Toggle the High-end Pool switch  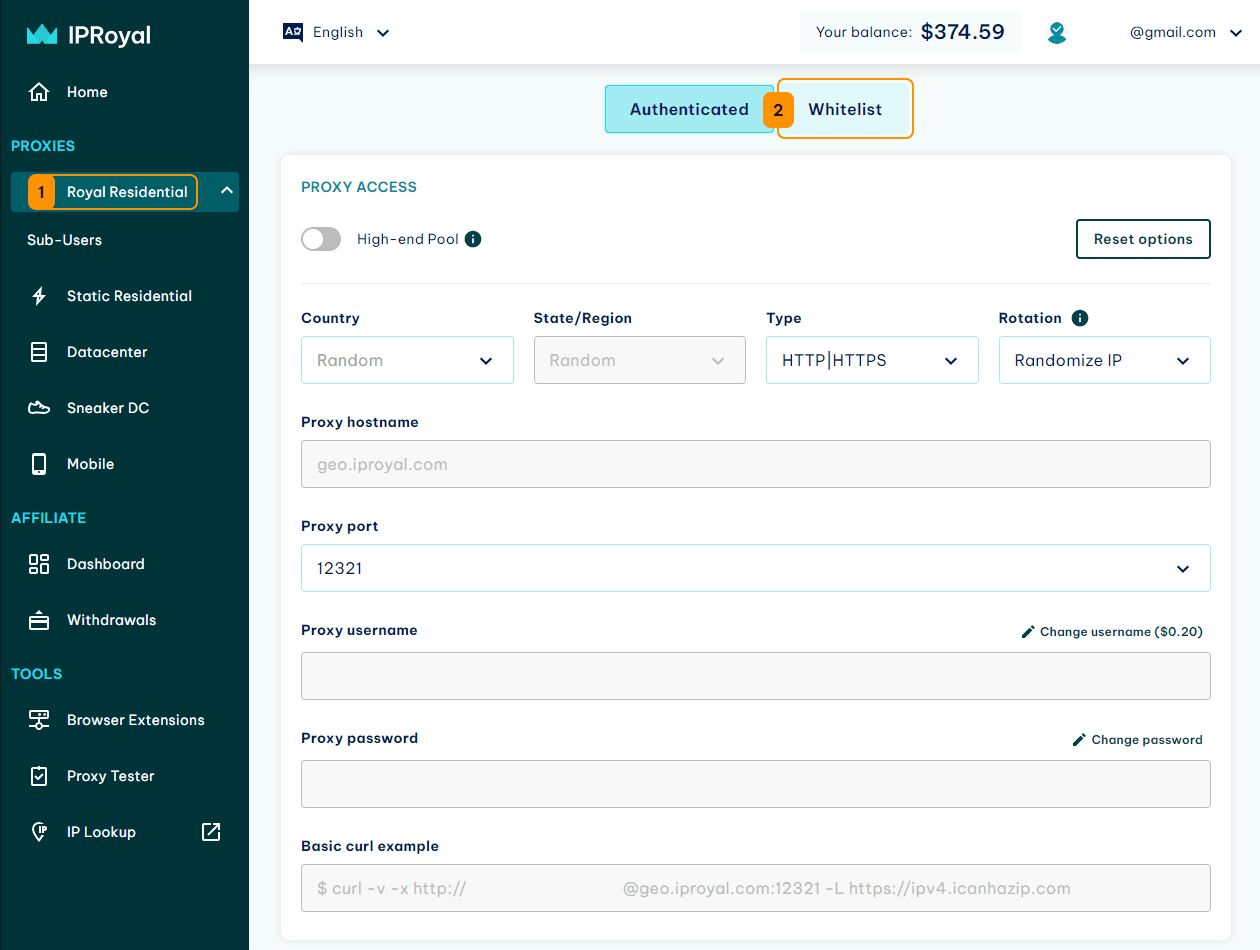pos(321,239)
